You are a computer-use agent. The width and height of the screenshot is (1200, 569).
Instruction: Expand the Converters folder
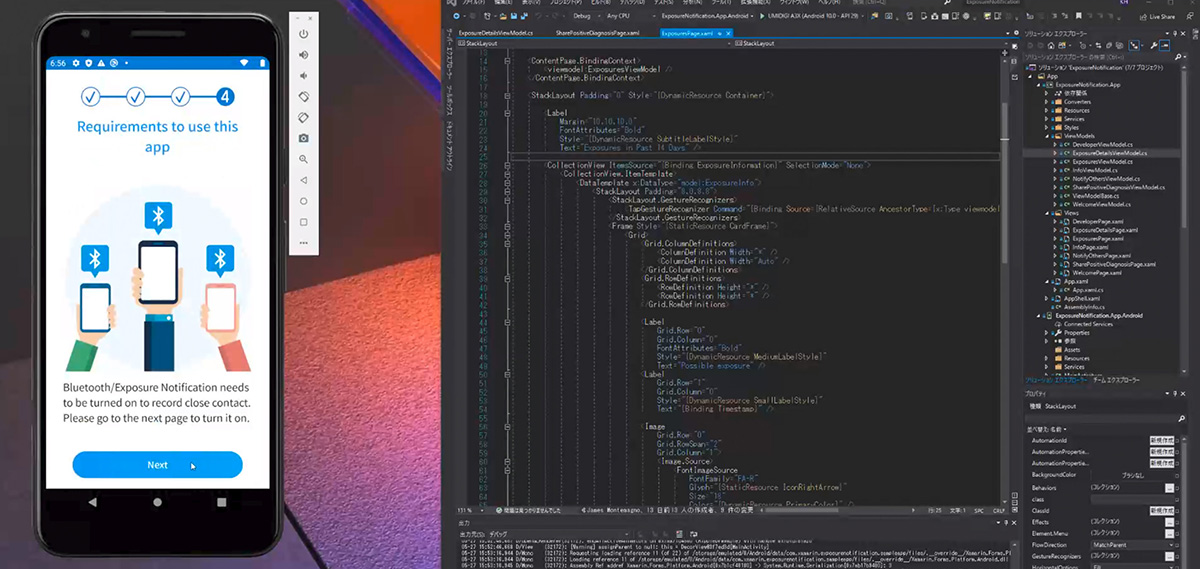point(1045,102)
